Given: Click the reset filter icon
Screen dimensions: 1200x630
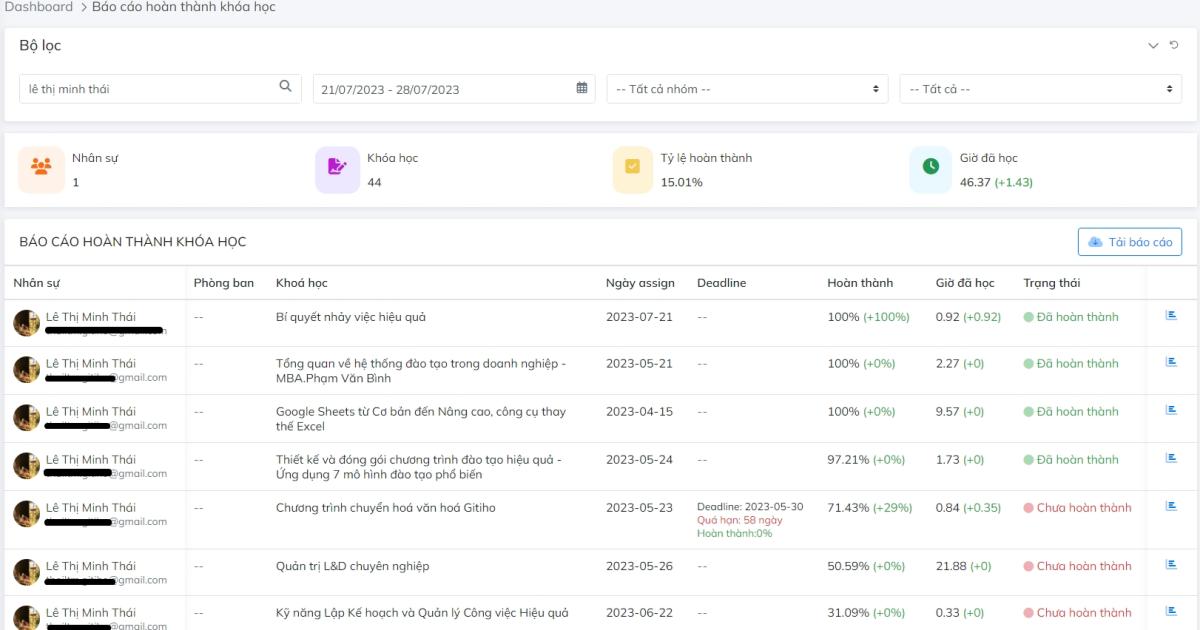Looking at the screenshot, I should (1174, 45).
